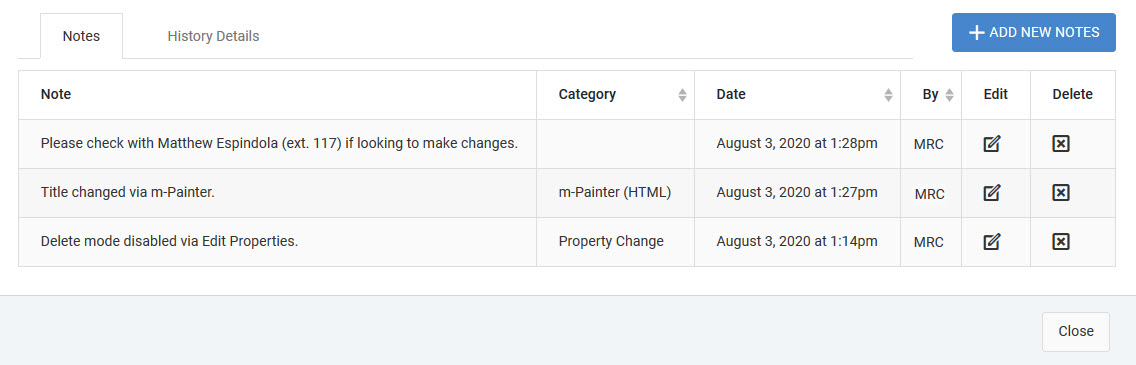Viewport: 1136px width, 365px height.
Task: Select the 'Please check with Matthew Espindola' note text
Action: point(279,143)
